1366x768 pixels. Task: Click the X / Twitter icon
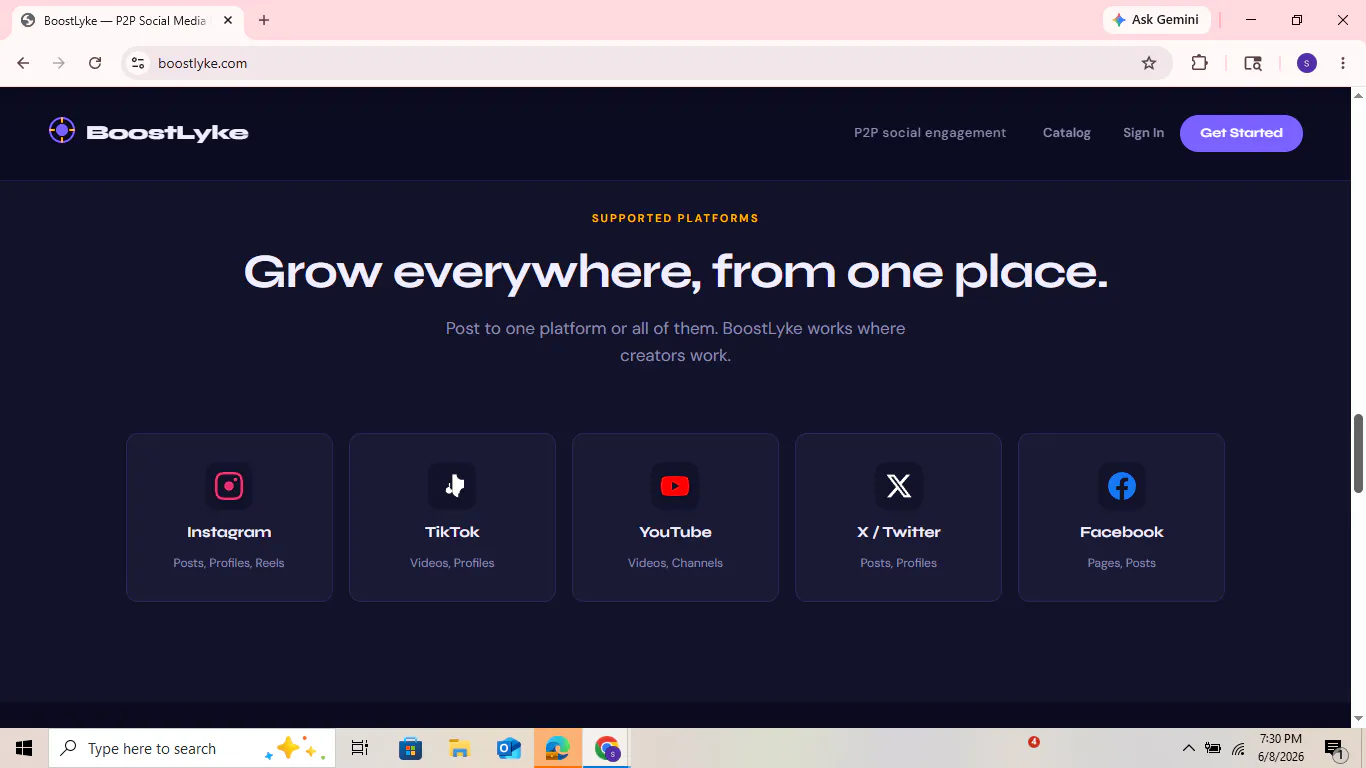[898, 486]
